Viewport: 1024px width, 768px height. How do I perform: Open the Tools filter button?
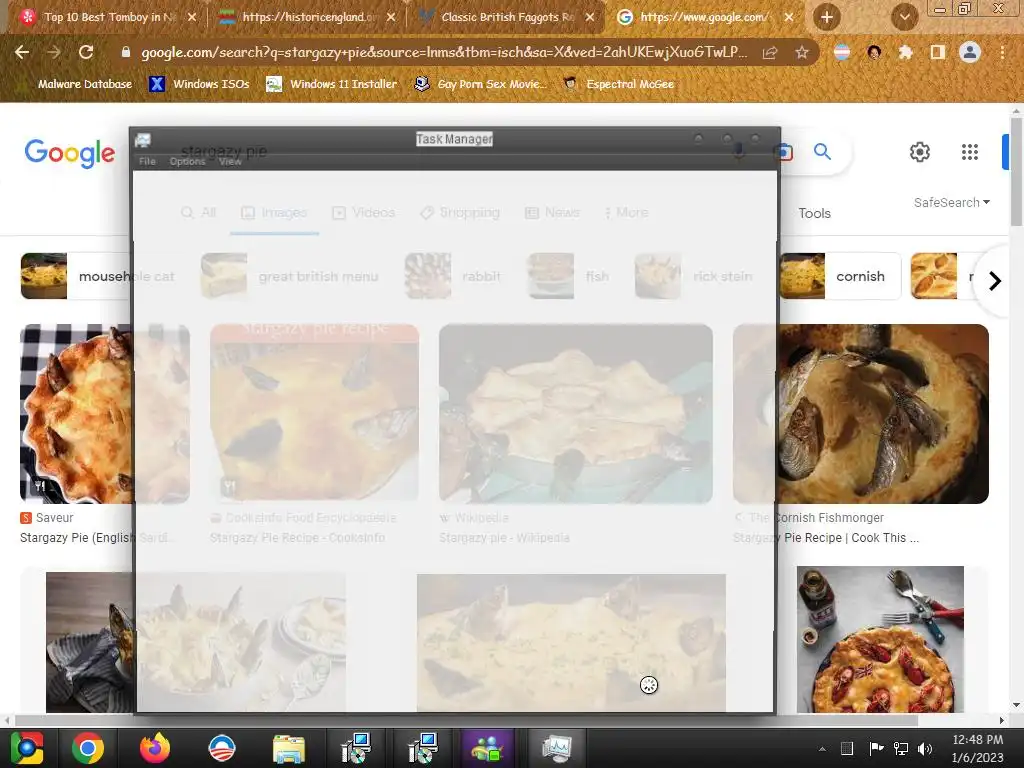[x=814, y=214]
